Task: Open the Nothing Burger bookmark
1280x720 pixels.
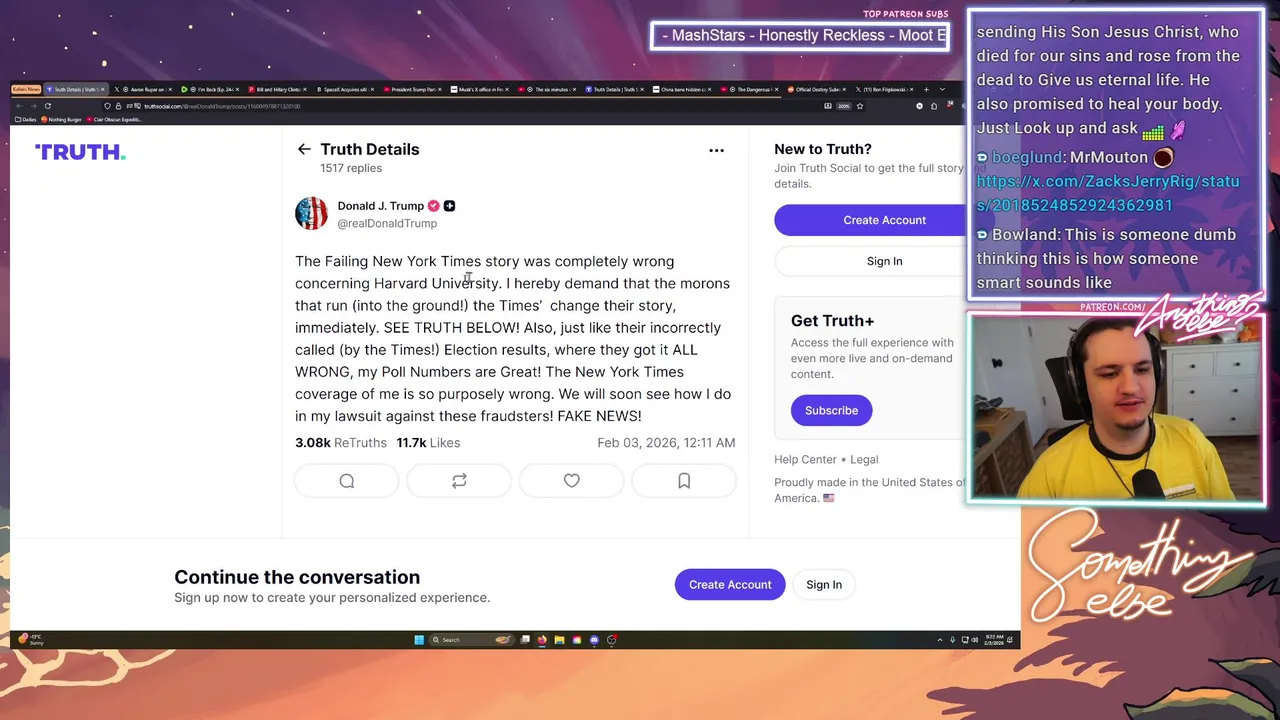Action: click(x=61, y=119)
